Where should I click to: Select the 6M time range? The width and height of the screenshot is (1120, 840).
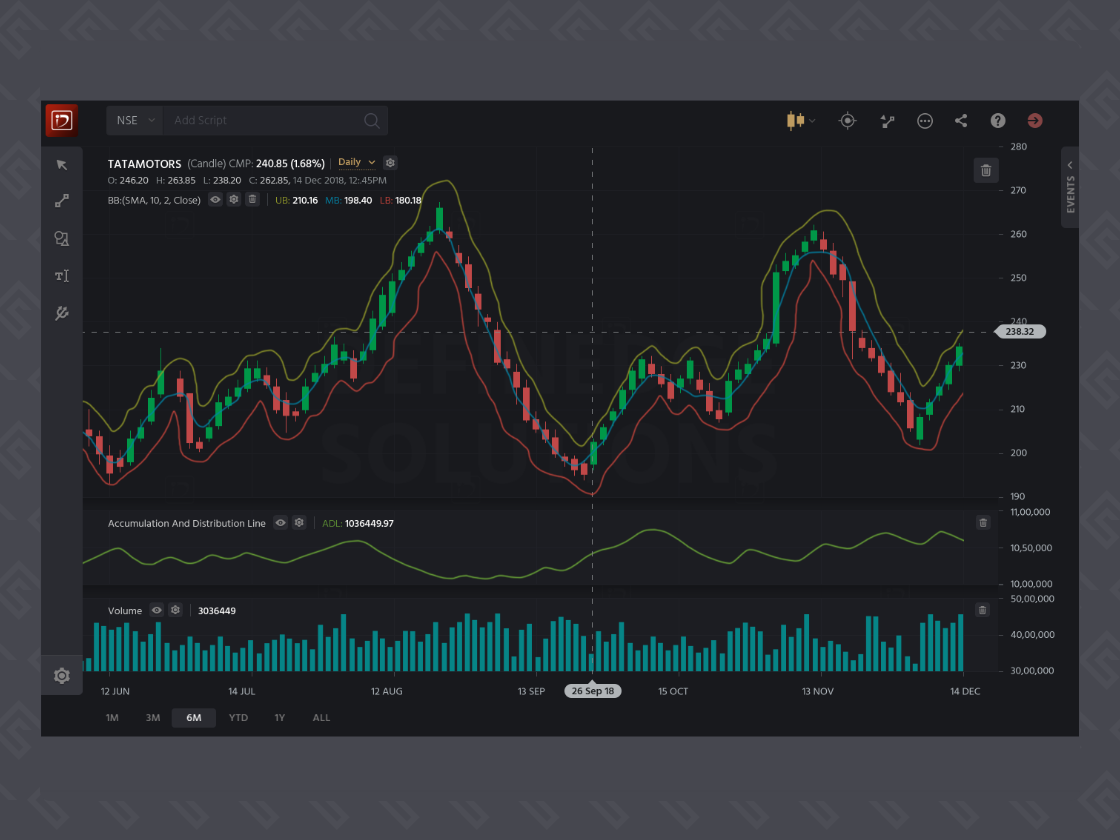[194, 717]
